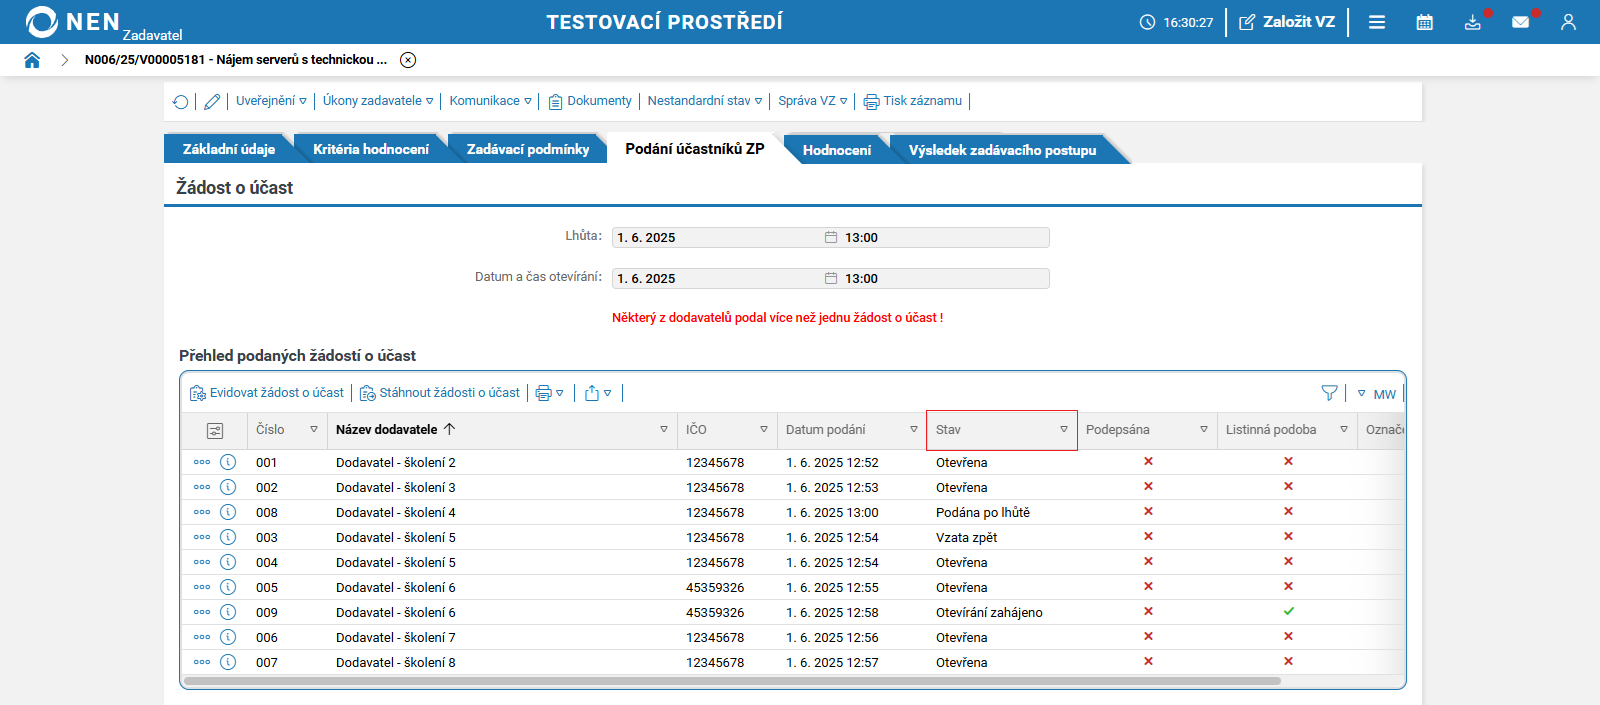The width and height of the screenshot is (1600, 705).
Task: Switch to the Základní údaje tab
Action: (x=228, y=149)
